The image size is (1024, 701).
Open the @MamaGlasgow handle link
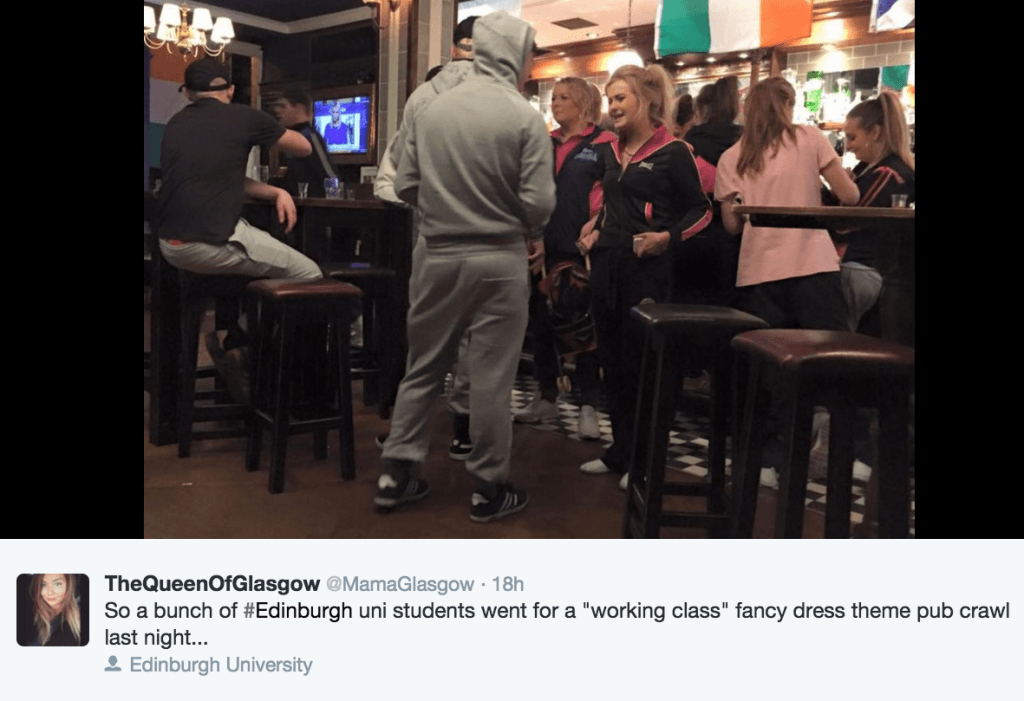pyautogui.click(x=400, y=584)
